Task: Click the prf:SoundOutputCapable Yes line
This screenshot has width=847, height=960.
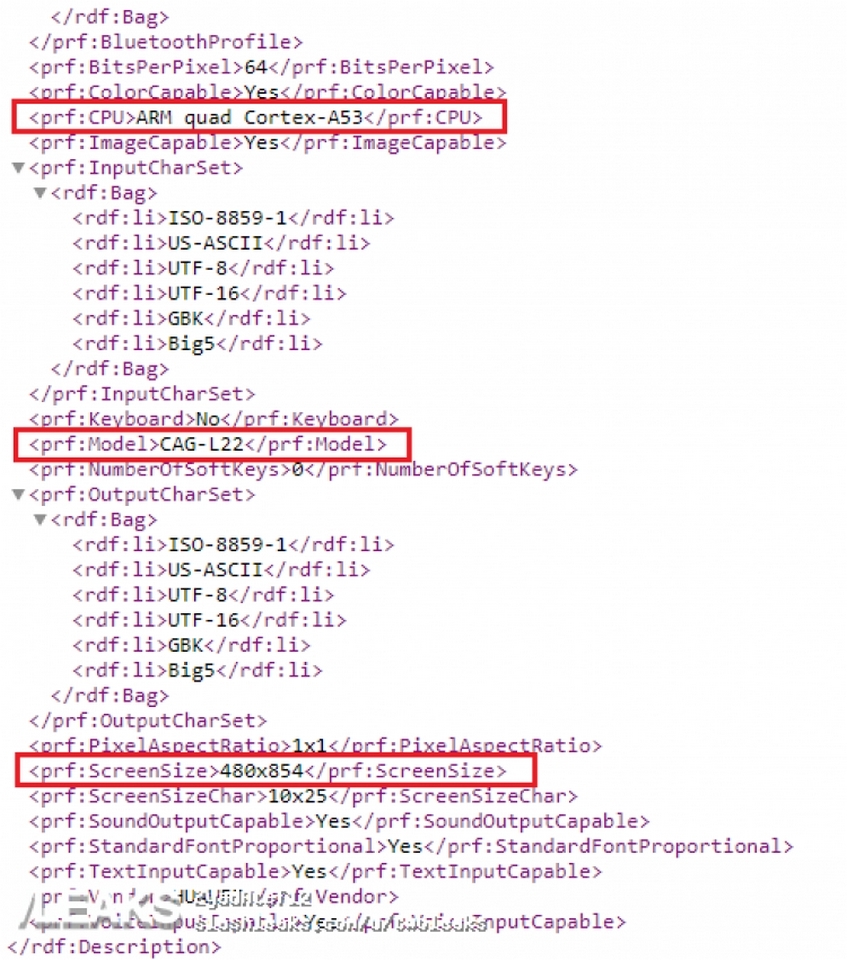Action: pyautogui.click(x=339, y=820)
